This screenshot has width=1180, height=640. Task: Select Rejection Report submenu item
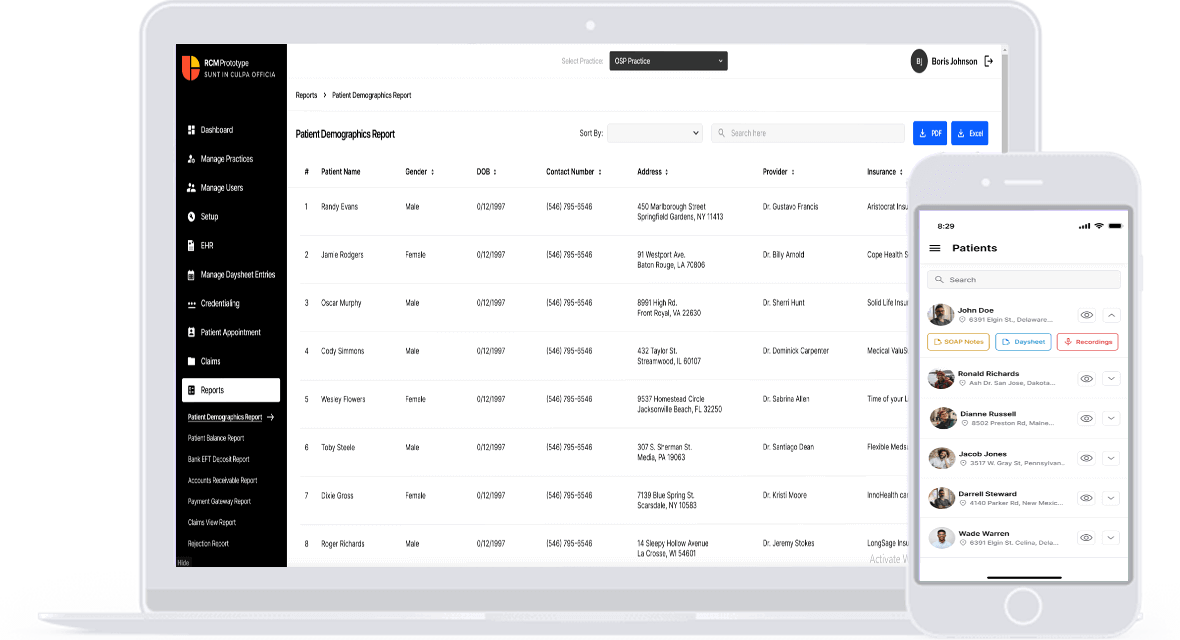point(208,544)
